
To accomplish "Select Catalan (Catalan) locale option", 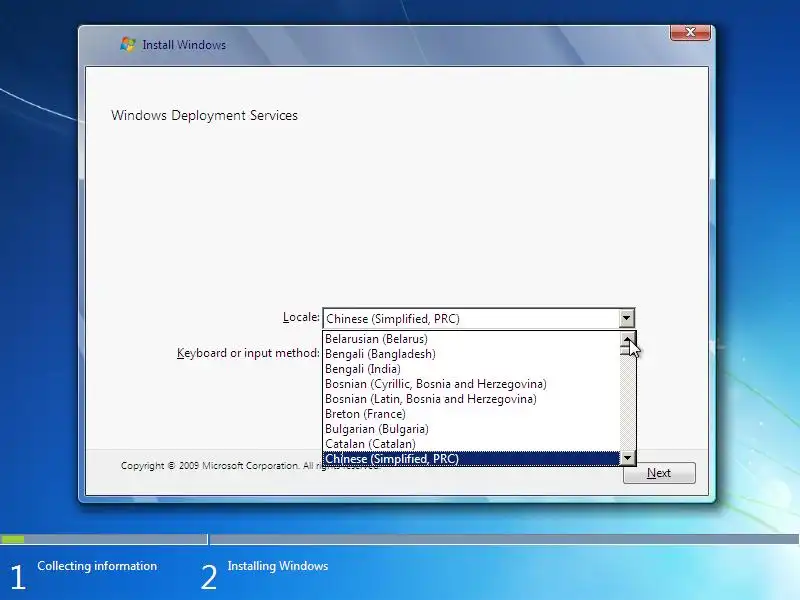I will (471, 444).
